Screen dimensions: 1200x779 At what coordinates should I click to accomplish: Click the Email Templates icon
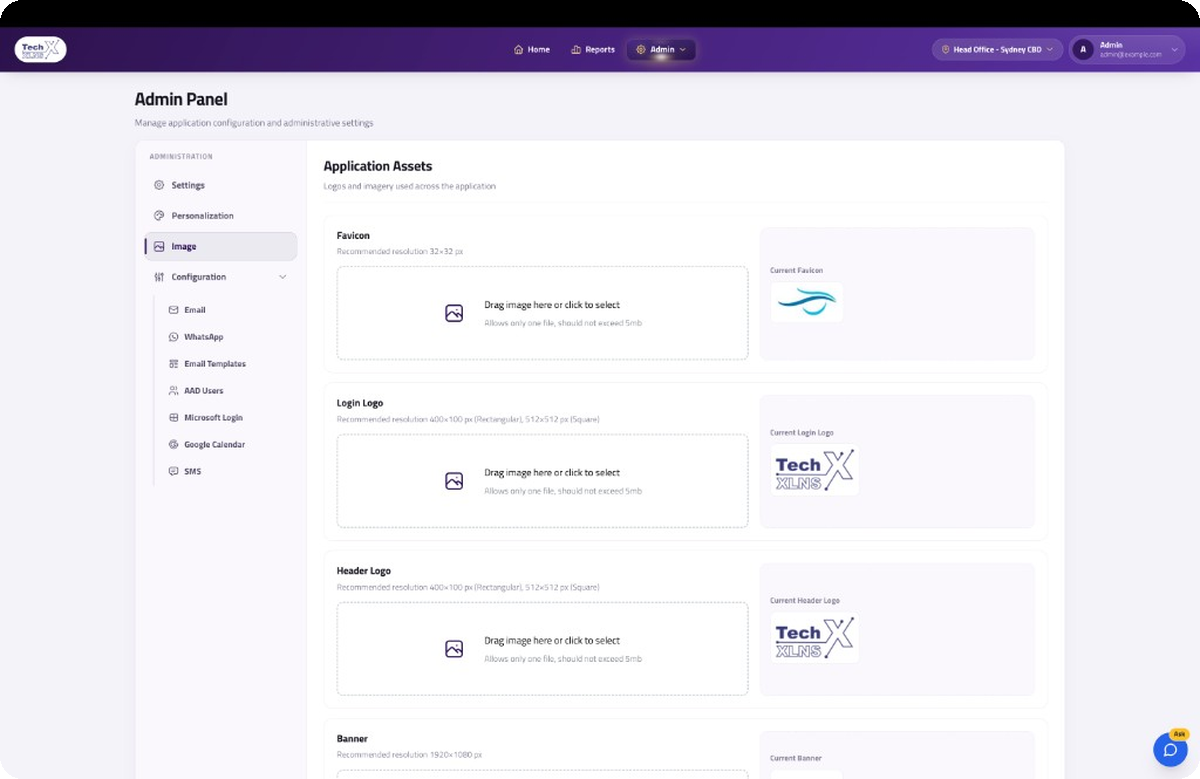tap(174, 364)
